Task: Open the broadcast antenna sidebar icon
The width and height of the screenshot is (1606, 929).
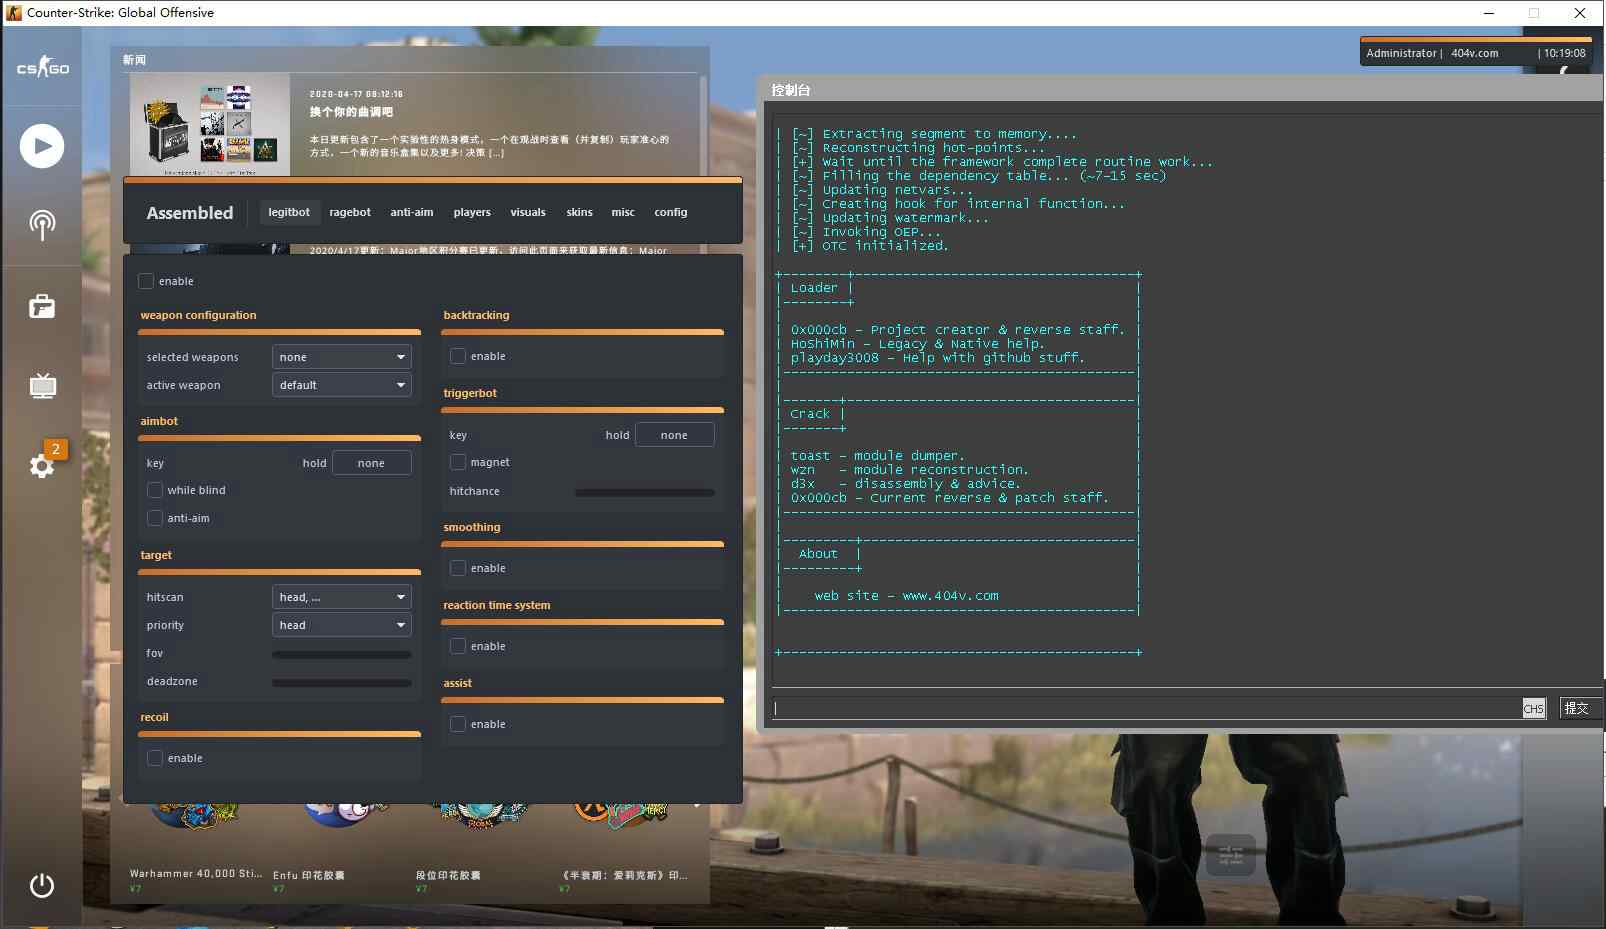Action: pos(42,224)
